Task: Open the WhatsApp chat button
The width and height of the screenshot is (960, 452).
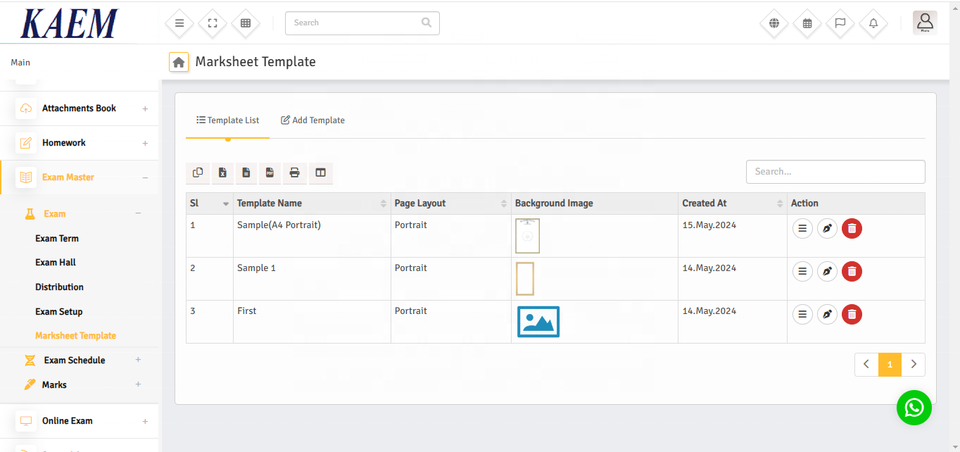Action: [x=913, y=407]
